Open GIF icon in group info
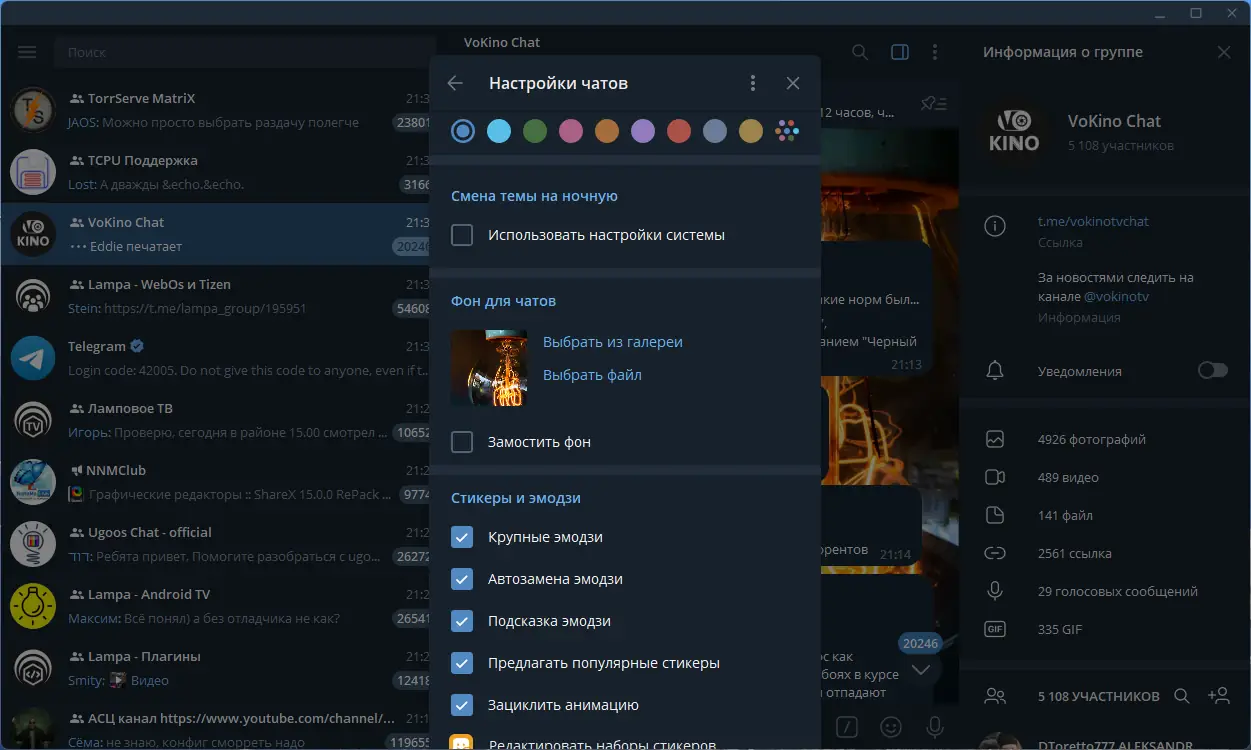 click(x=995, y=629)
